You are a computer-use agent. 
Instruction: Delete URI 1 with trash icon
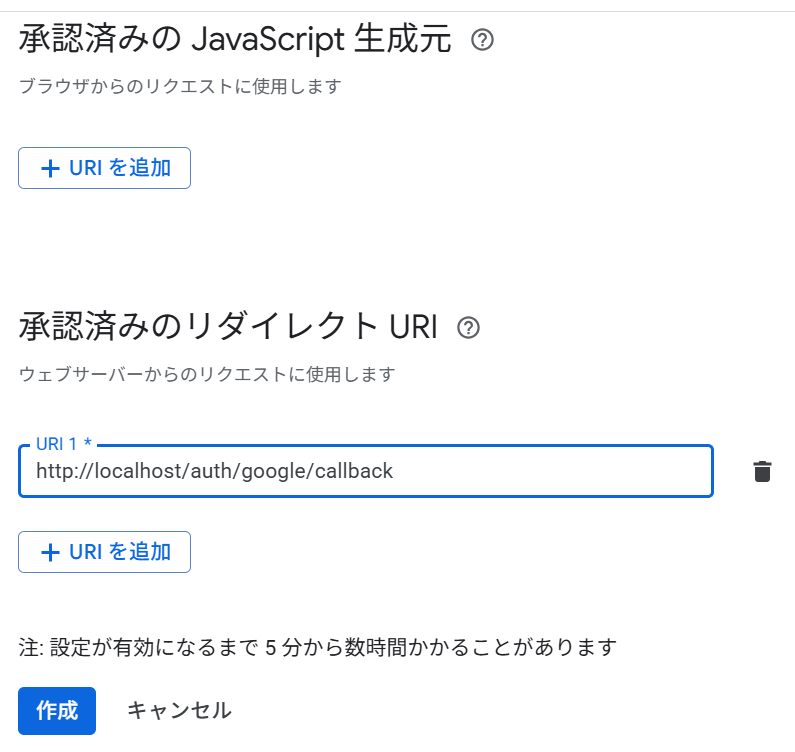(x=762, y=472)
